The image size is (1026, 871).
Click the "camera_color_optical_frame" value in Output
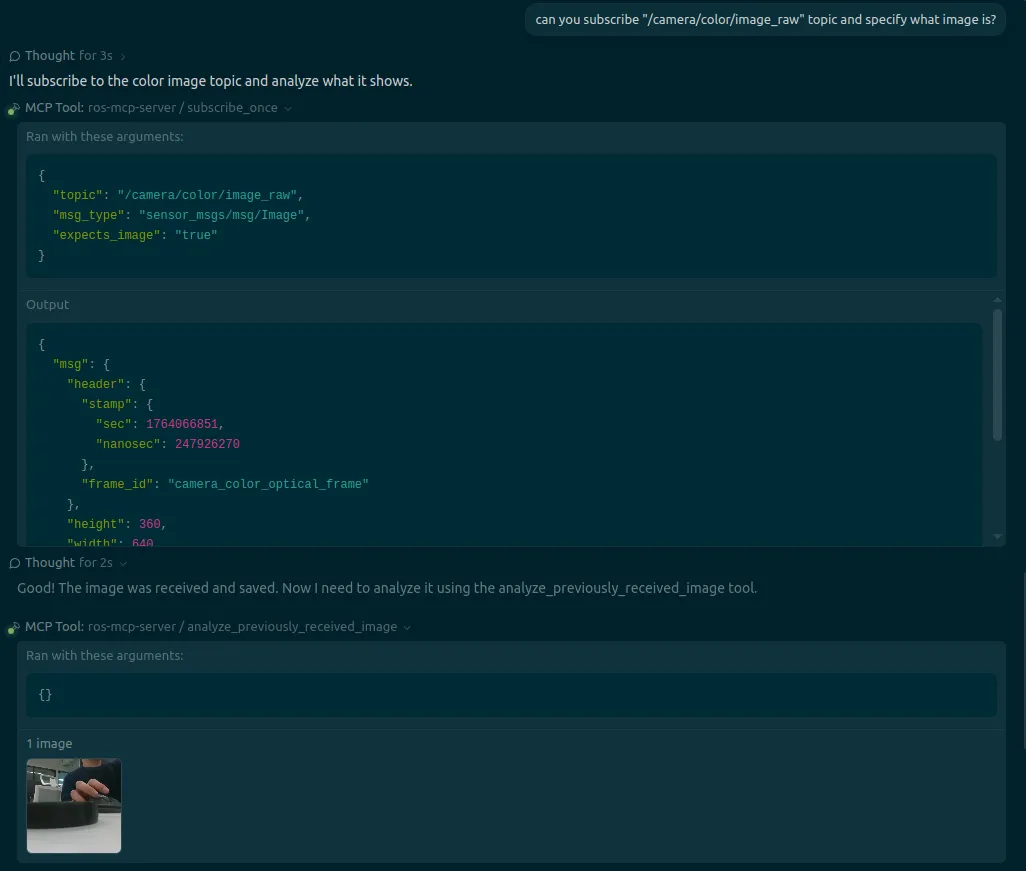pyautogui.click(x=268, y=484)
